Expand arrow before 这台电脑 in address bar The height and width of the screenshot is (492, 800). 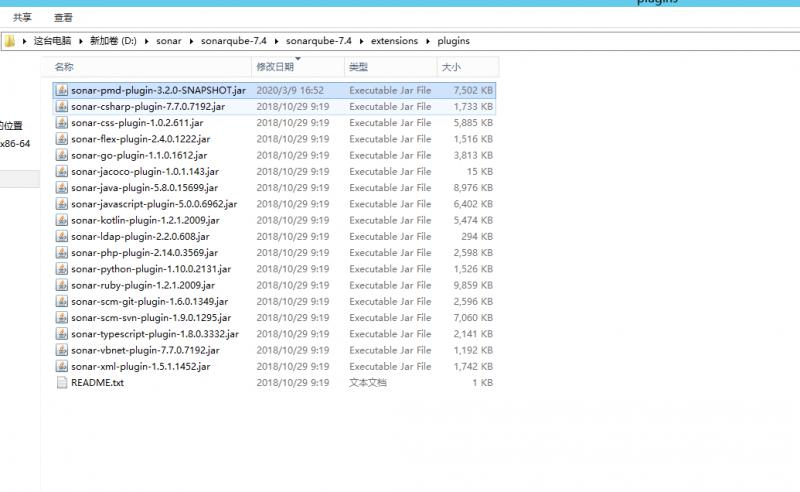coord(24,41)
